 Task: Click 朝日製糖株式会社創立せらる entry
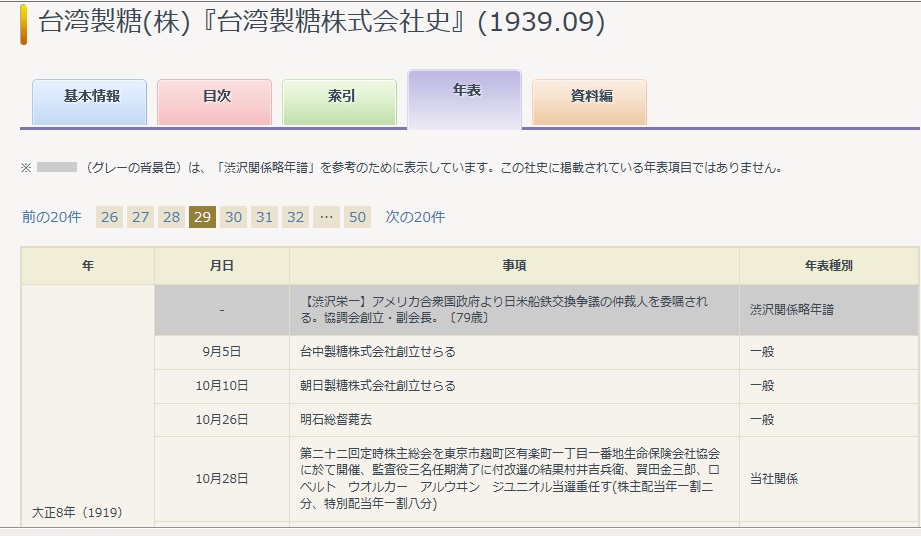coord(378,386)
